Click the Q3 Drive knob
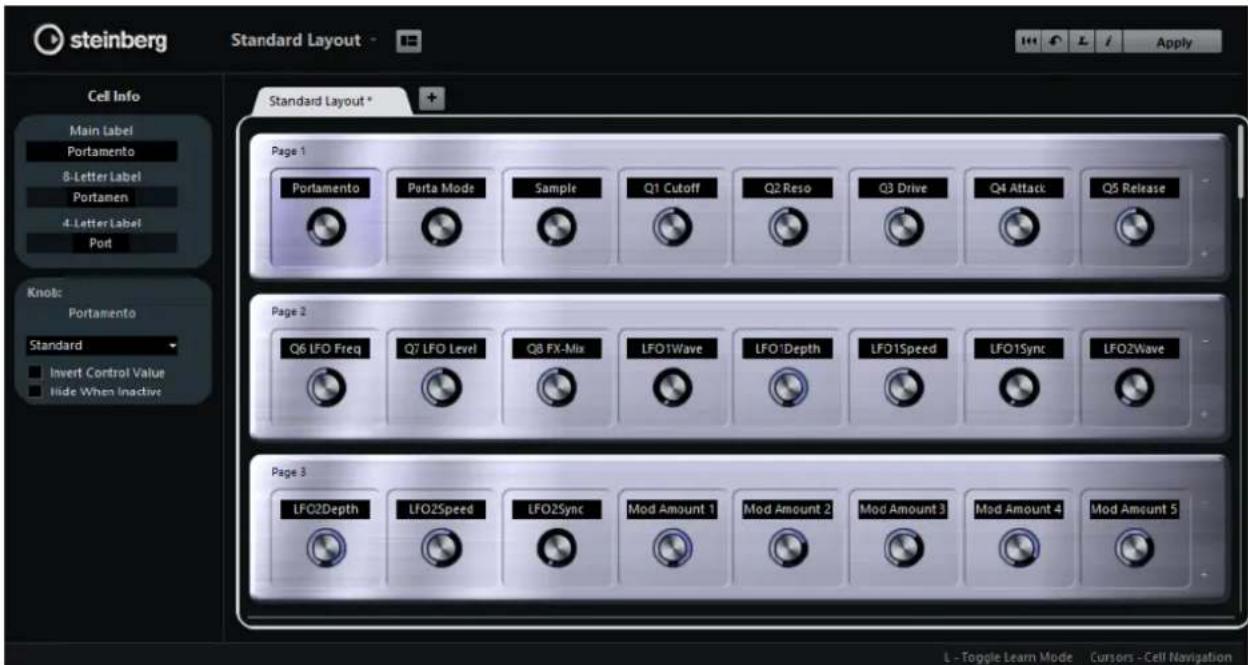The width and height of the screenshot is (1248, 665). 903,229
